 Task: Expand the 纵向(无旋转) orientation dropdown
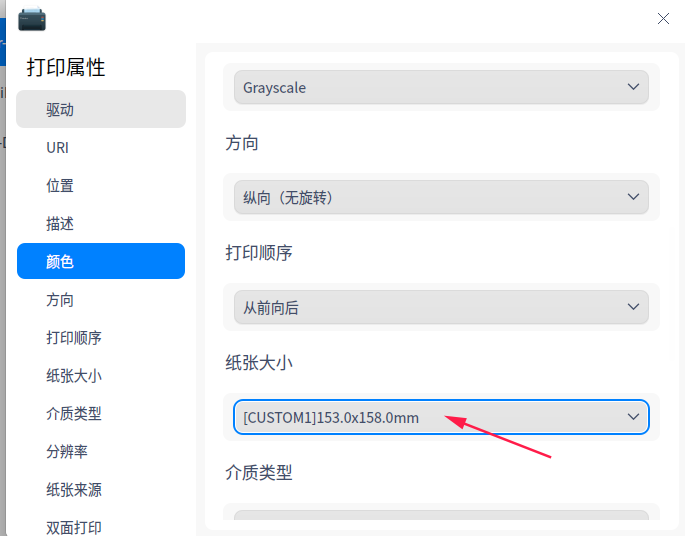pyautogui.click(x=441, y=197)
